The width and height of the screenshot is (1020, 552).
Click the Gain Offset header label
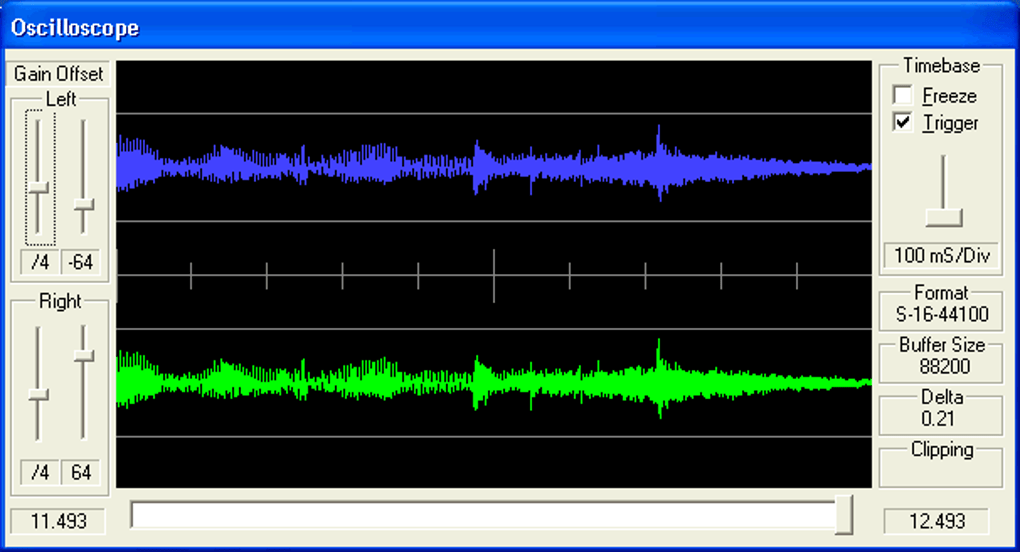pos(59,74)
